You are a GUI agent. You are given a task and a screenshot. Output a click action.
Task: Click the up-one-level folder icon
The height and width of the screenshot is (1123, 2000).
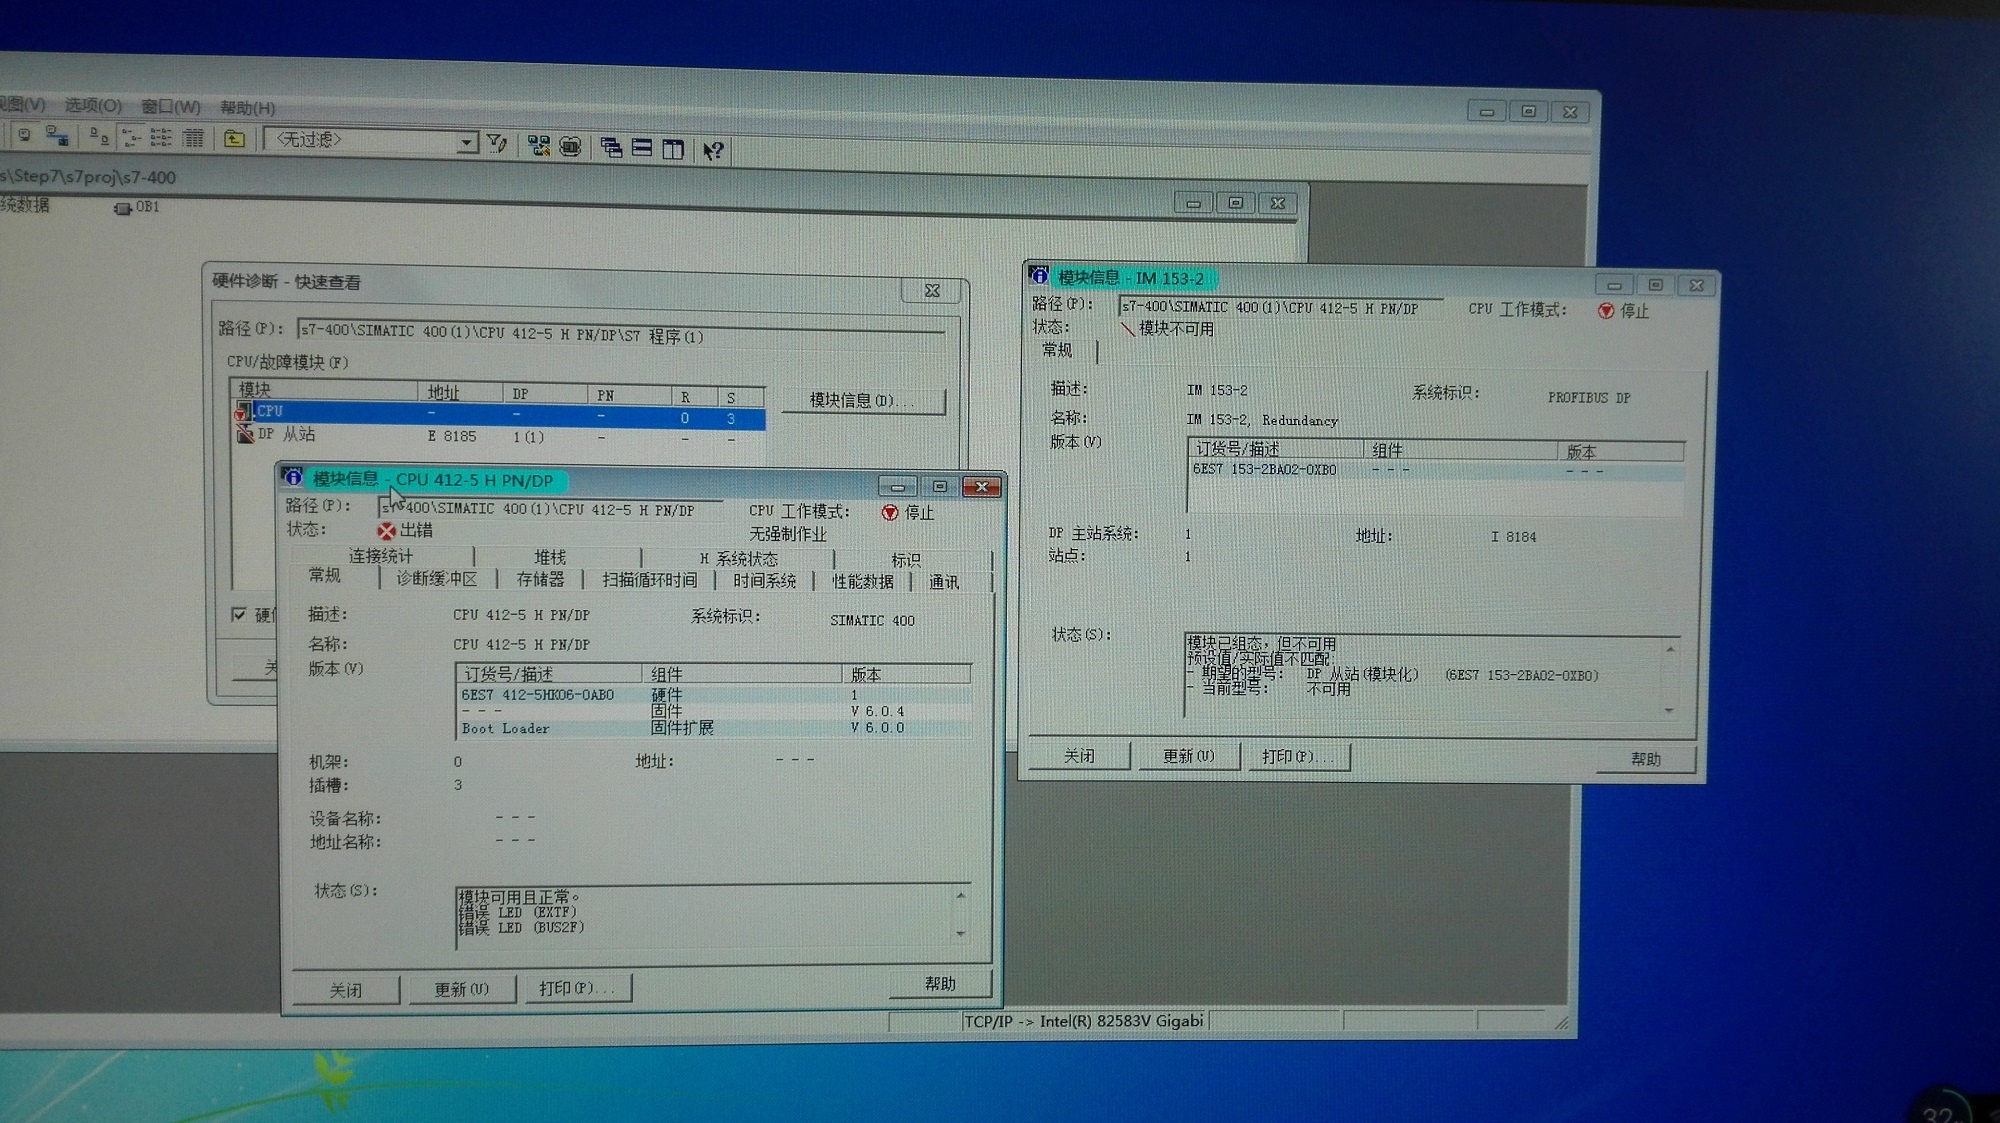pyautogui.click(x=234, y=139)
